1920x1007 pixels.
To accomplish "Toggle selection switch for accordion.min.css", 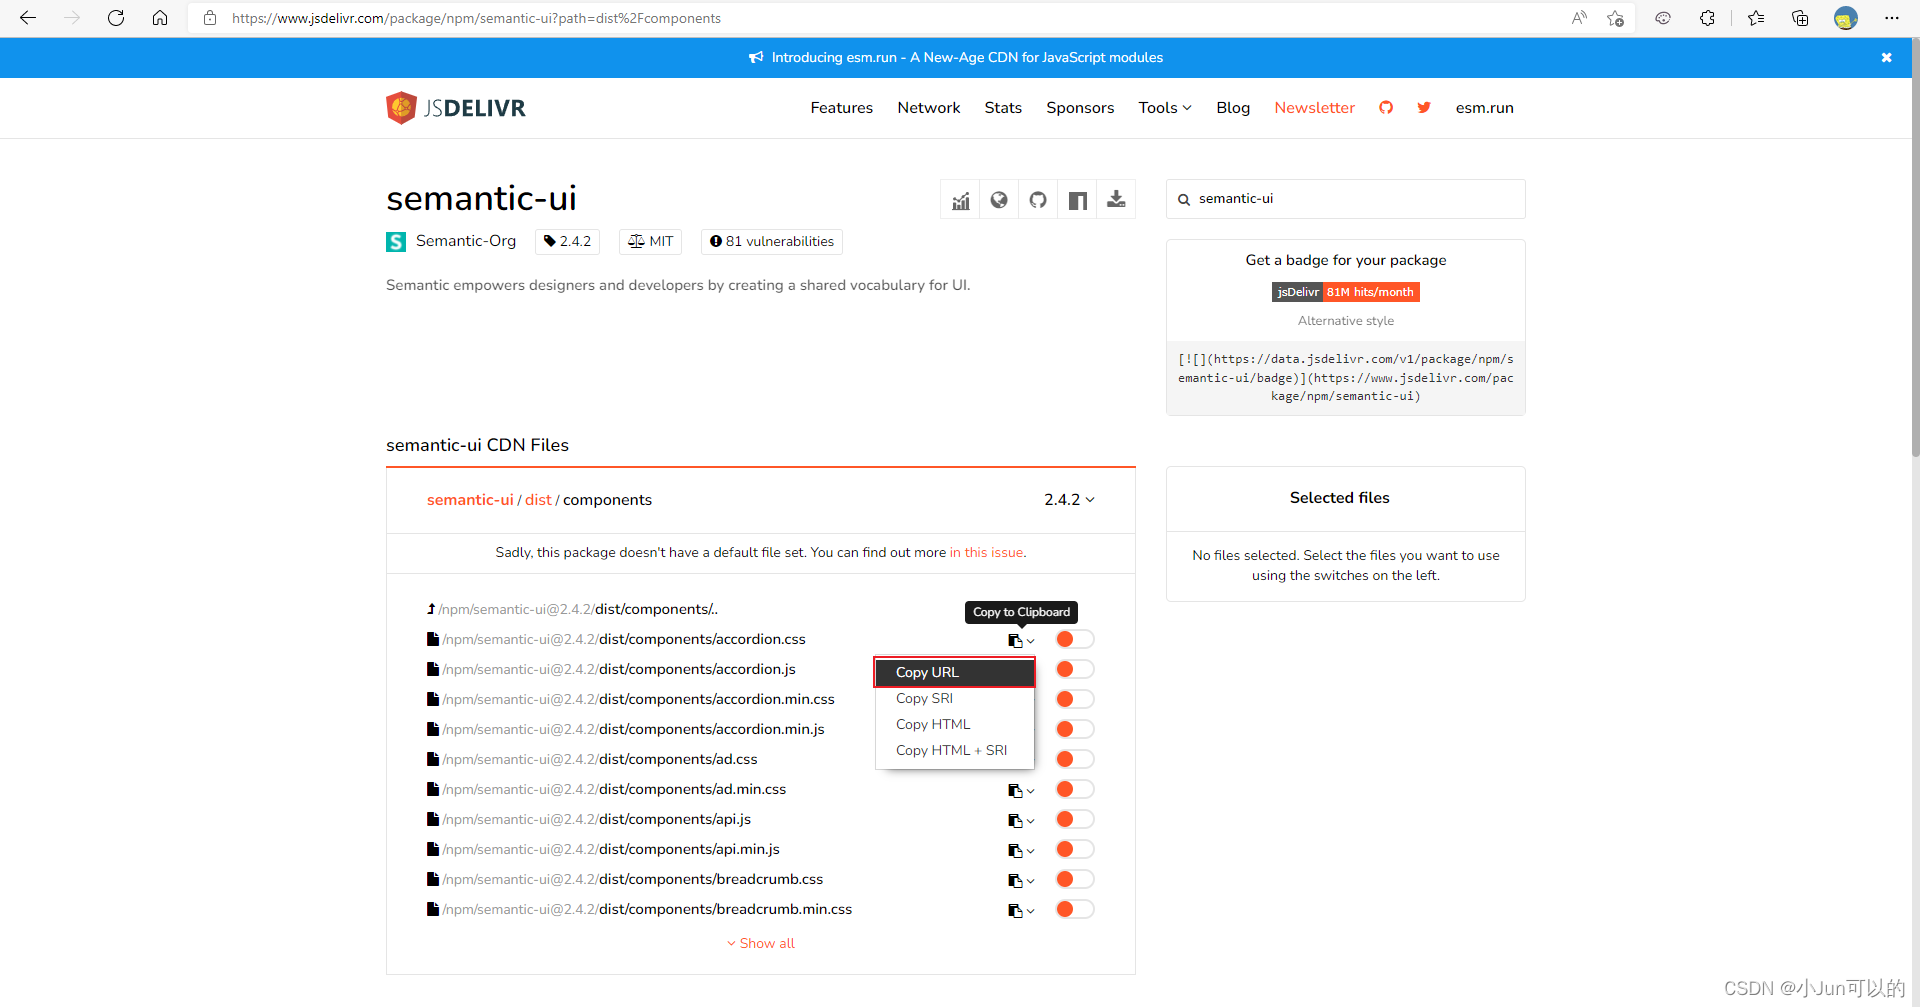I will click(x=1075, y=699).
